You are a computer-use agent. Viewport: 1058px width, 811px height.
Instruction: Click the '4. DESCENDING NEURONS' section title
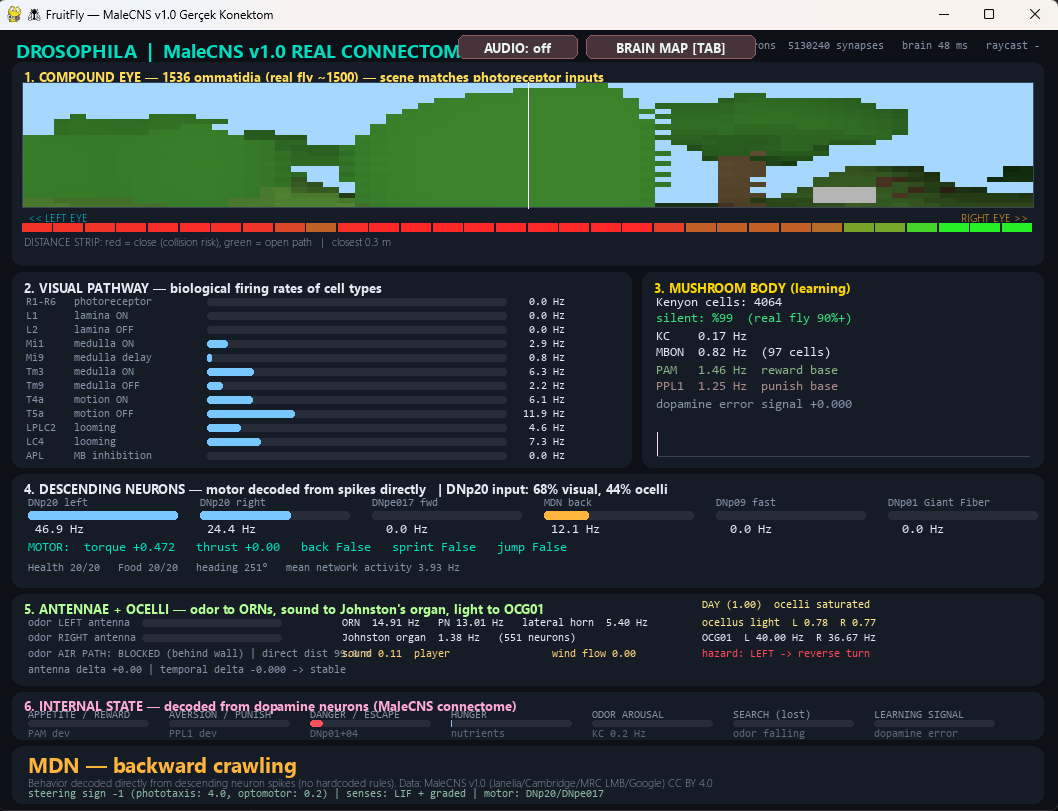pos(105,489)
